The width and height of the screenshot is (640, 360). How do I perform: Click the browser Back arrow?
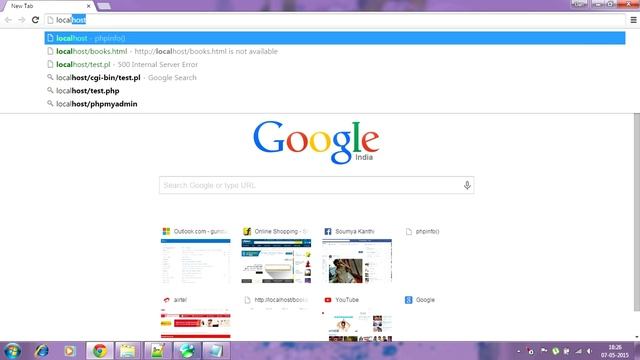(8, 20)
